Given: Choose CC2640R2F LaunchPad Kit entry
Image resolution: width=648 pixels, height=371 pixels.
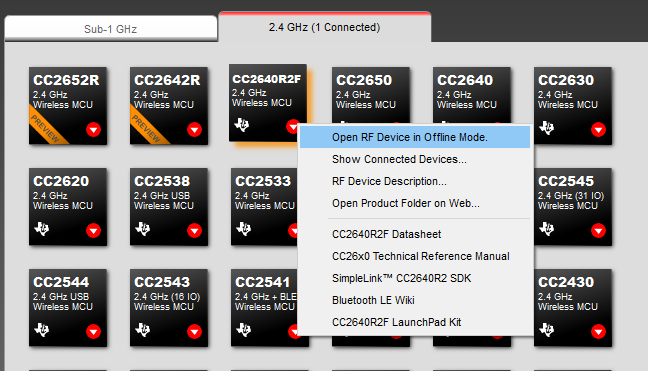Looking at the screenshot, I should click(415, 322).
